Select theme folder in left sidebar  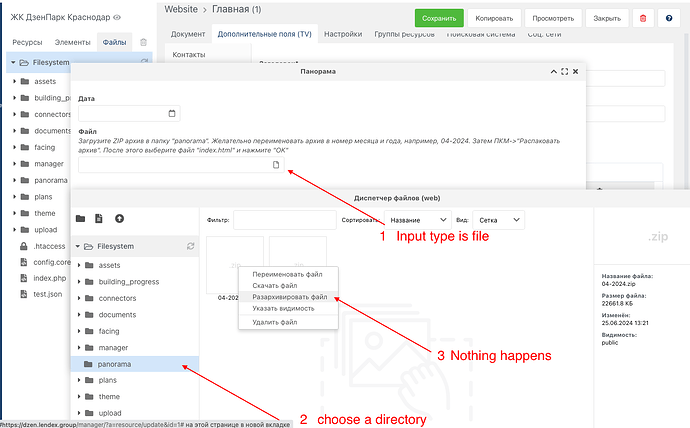coord(45,213)
